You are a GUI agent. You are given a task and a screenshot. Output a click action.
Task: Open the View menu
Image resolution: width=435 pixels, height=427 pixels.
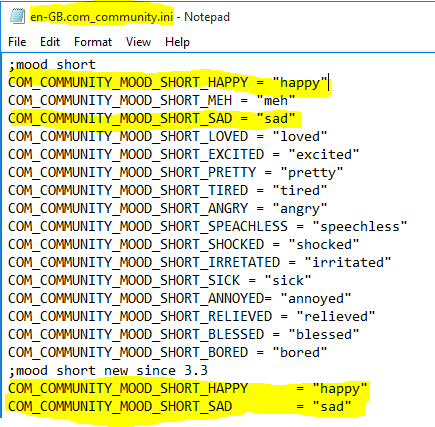(138, 42)
